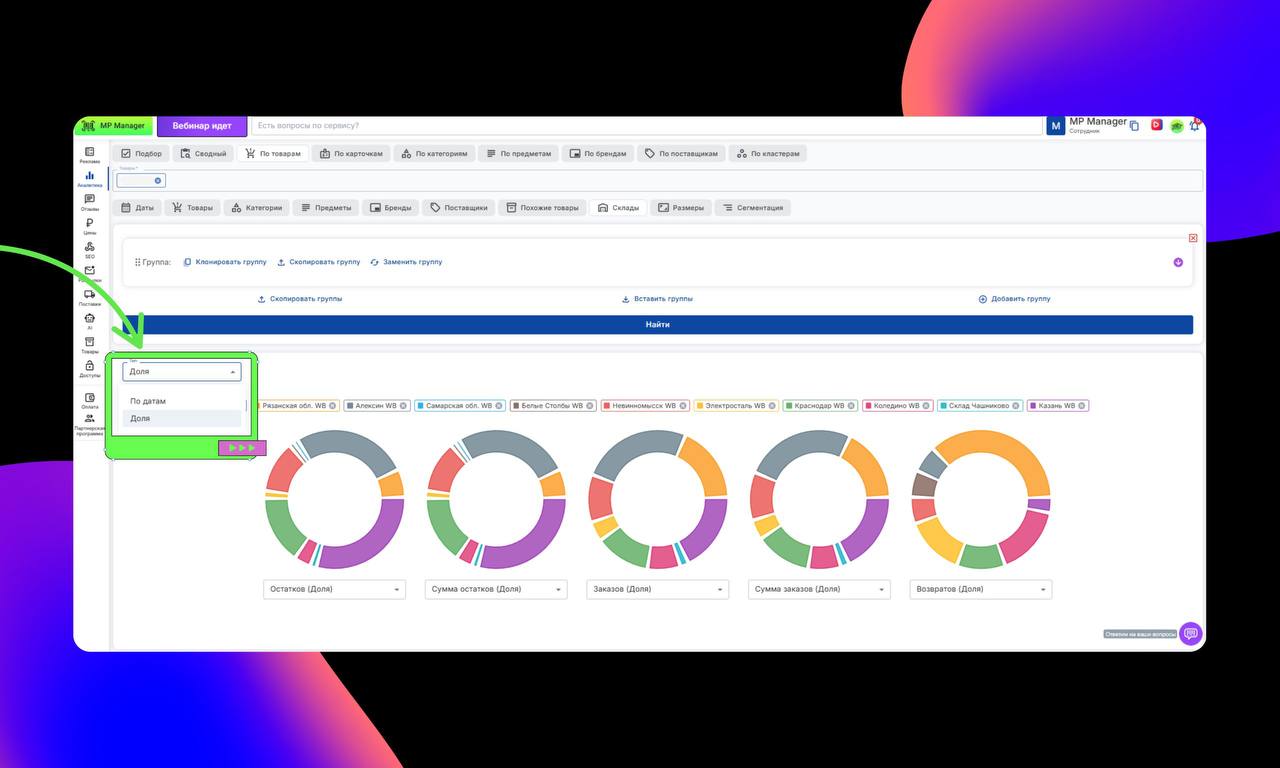Choose По датам in the type list
Viewport: 1280px width, 768px height.
(148, 401)
